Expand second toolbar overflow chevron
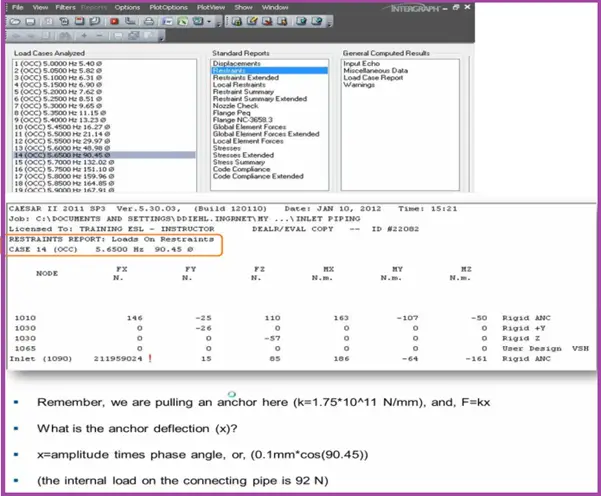The width and height of the screenshot is (601, 496). (x=330, y=24)
